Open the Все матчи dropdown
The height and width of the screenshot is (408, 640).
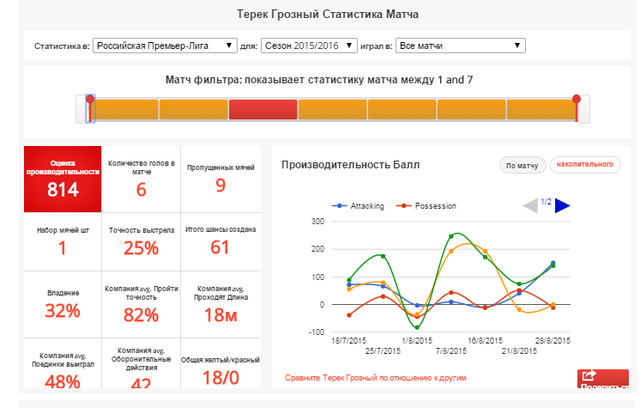click(460, 46)
